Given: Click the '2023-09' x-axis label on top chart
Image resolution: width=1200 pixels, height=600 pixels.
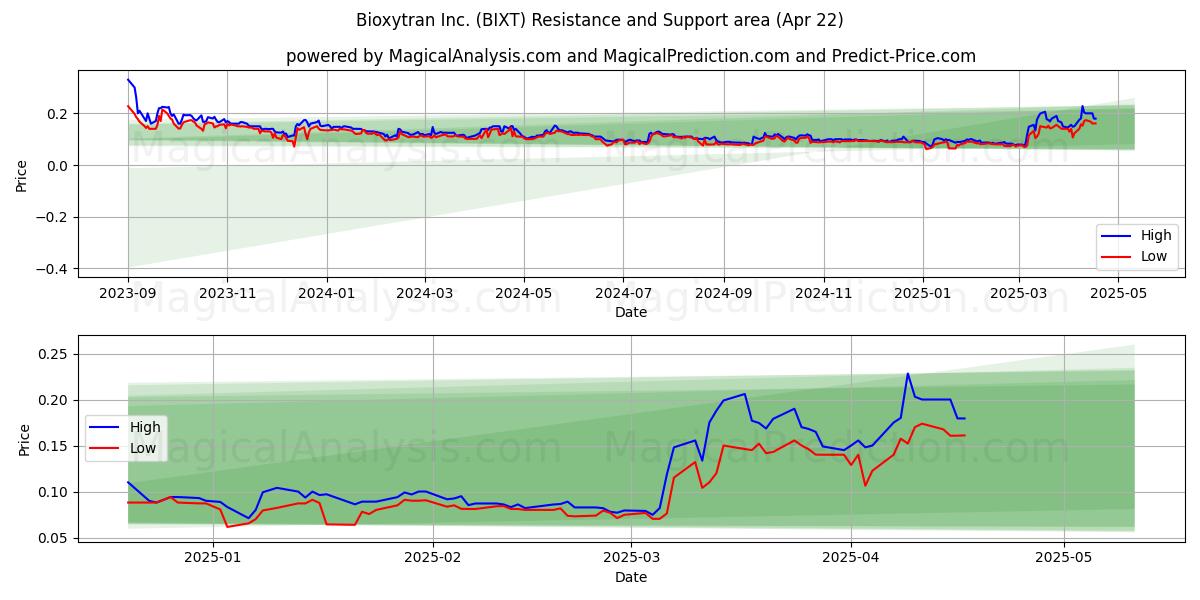Looking at the screenshot, I should click(128, 294).
